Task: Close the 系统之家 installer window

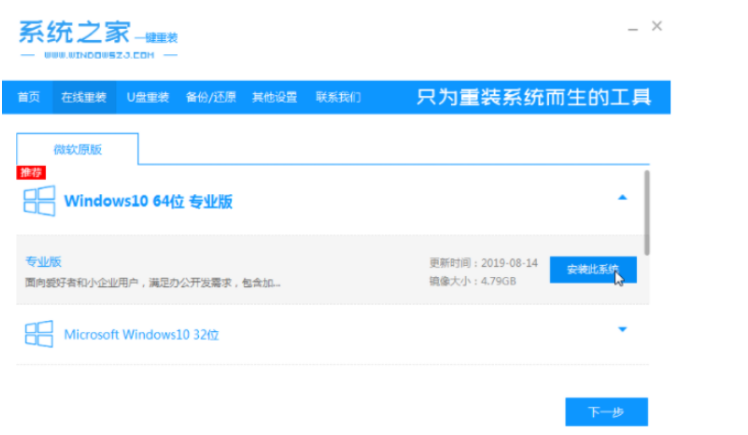Action: coord(657,26)
